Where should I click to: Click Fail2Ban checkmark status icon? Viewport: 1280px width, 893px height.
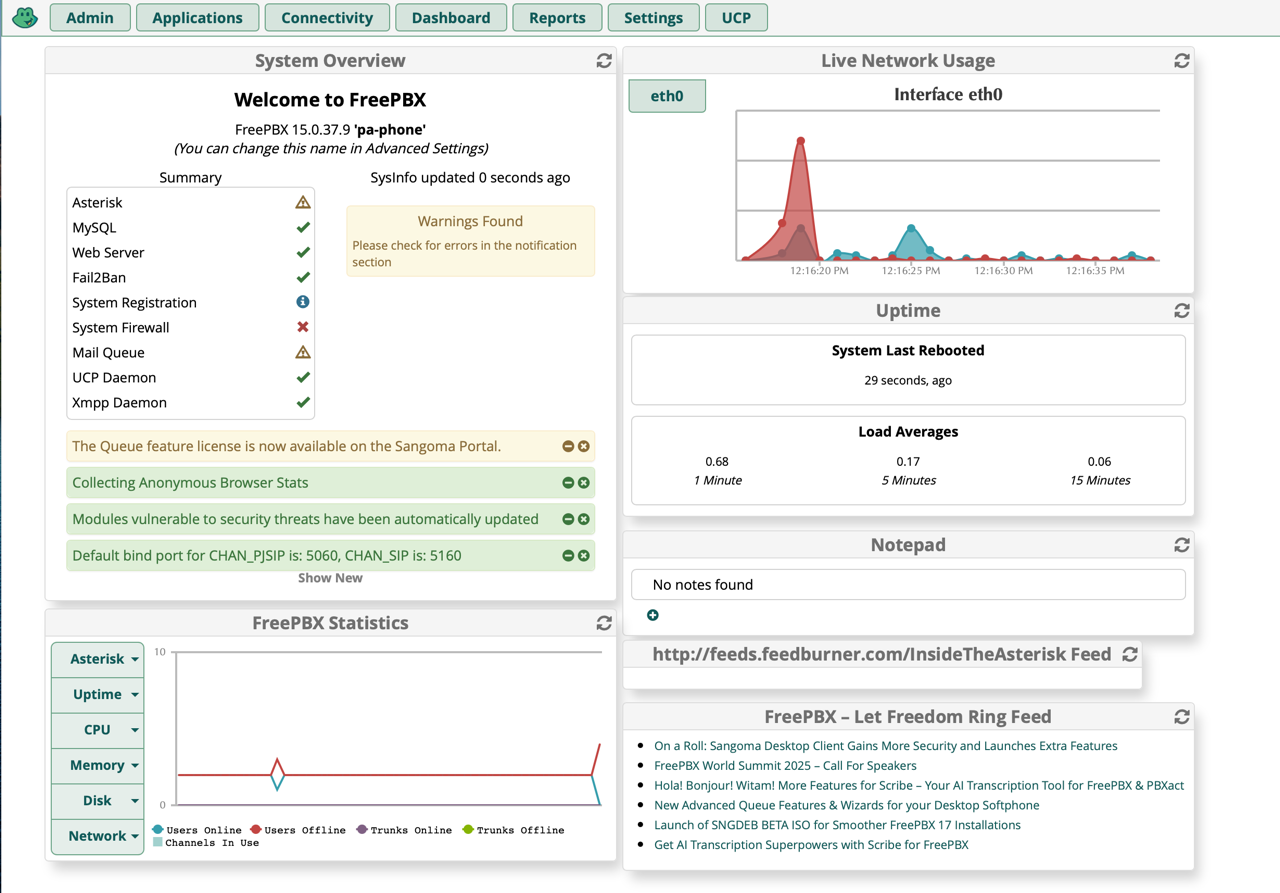point(303,277)
